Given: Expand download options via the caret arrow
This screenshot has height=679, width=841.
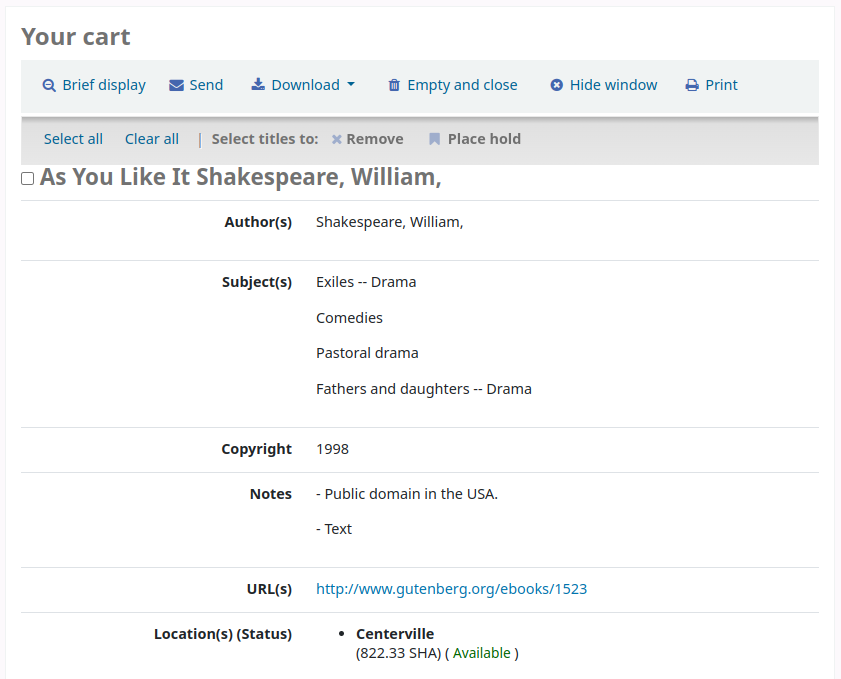Looking at the screenshot, I should pyautogui.click(x=350, y=85).
